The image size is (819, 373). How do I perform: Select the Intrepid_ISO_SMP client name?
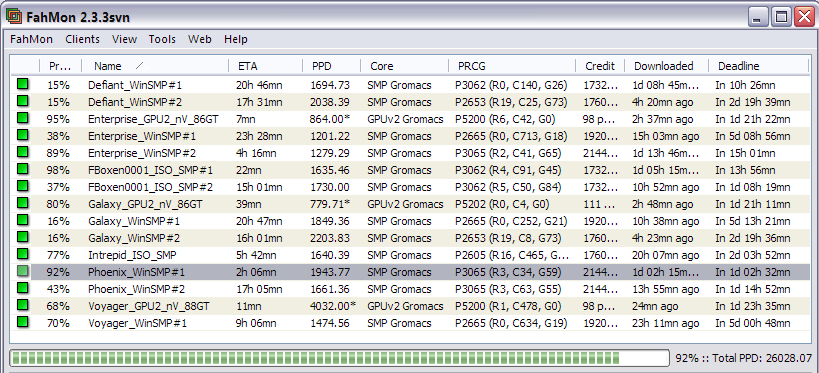(132, 255)
